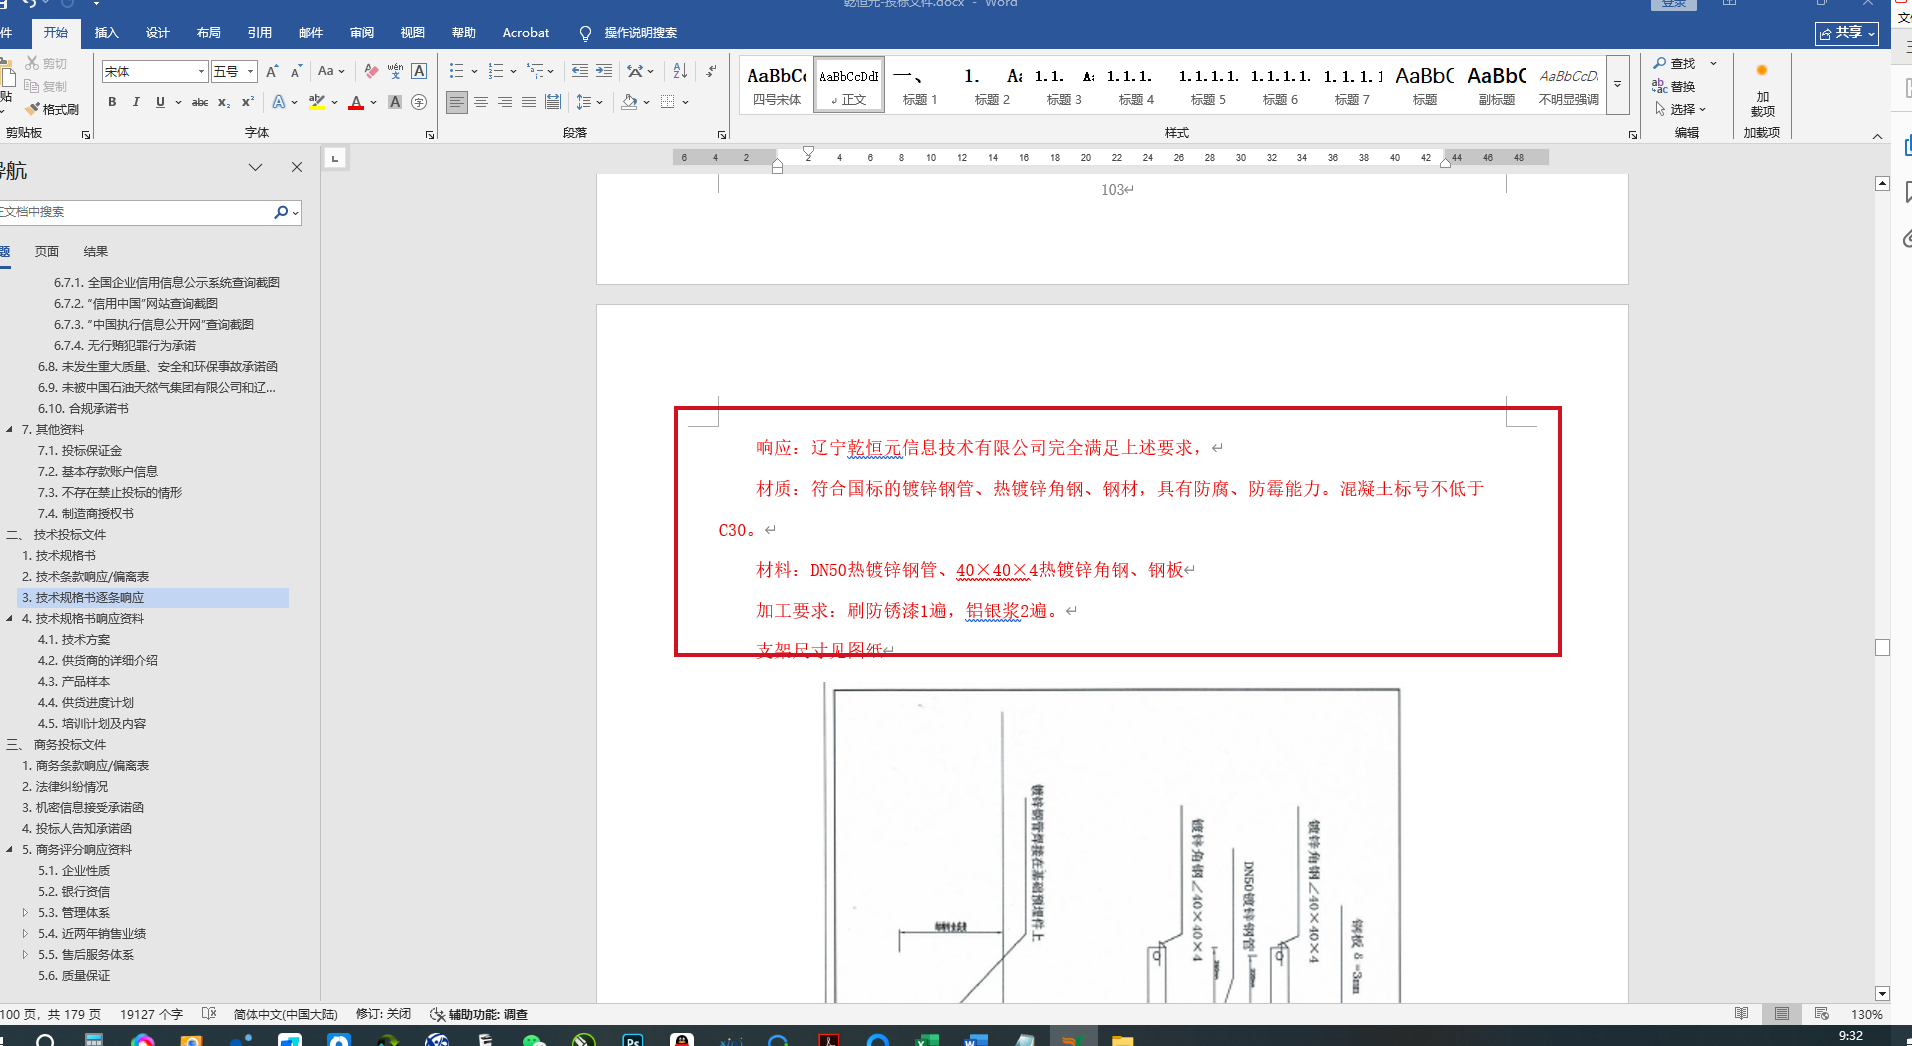Activate the 格式刷 format painter
The height and width of the screenshot is (1046, 1912).
point(52,109)
